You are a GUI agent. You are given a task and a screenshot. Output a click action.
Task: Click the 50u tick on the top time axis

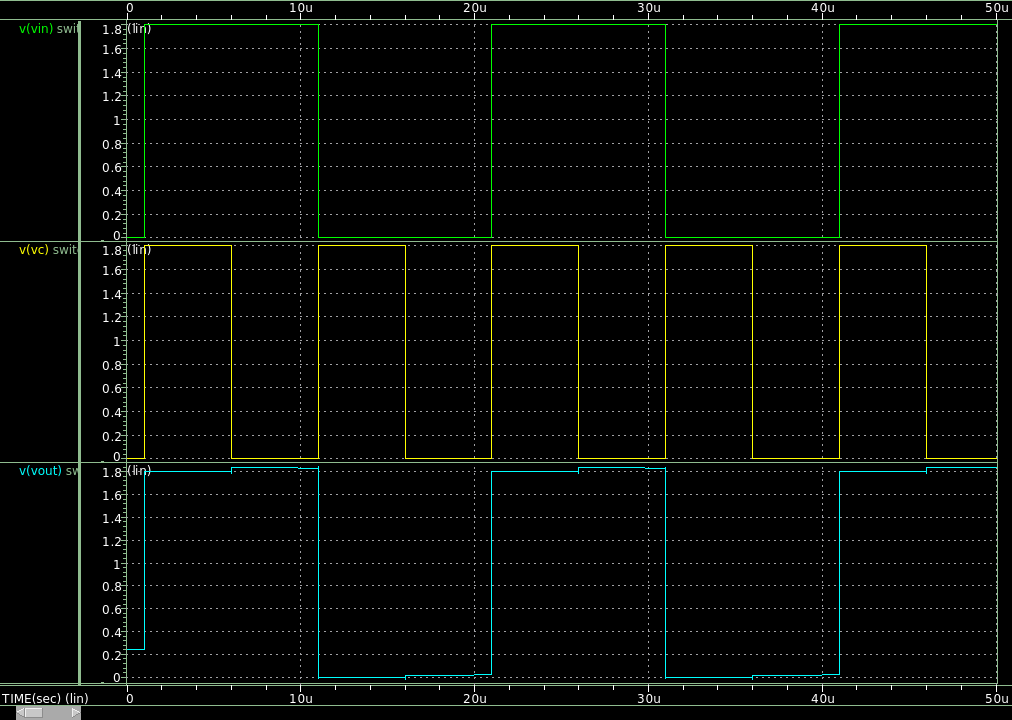pyautogui.click(x=998, y=7)
